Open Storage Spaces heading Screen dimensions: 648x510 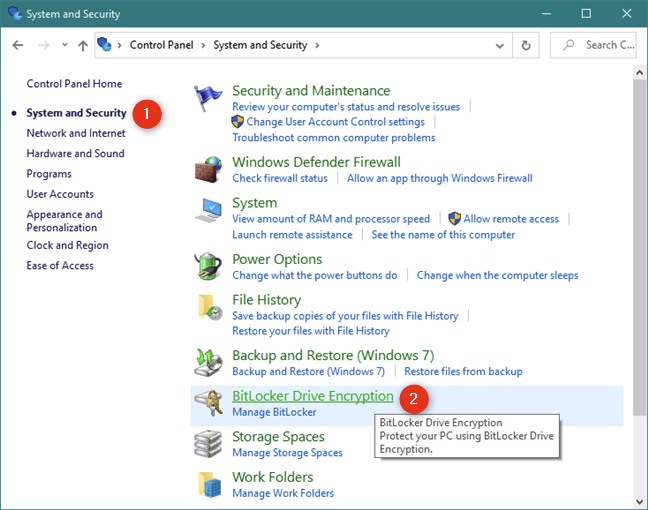pyautogui.click(x=279, y=436)
